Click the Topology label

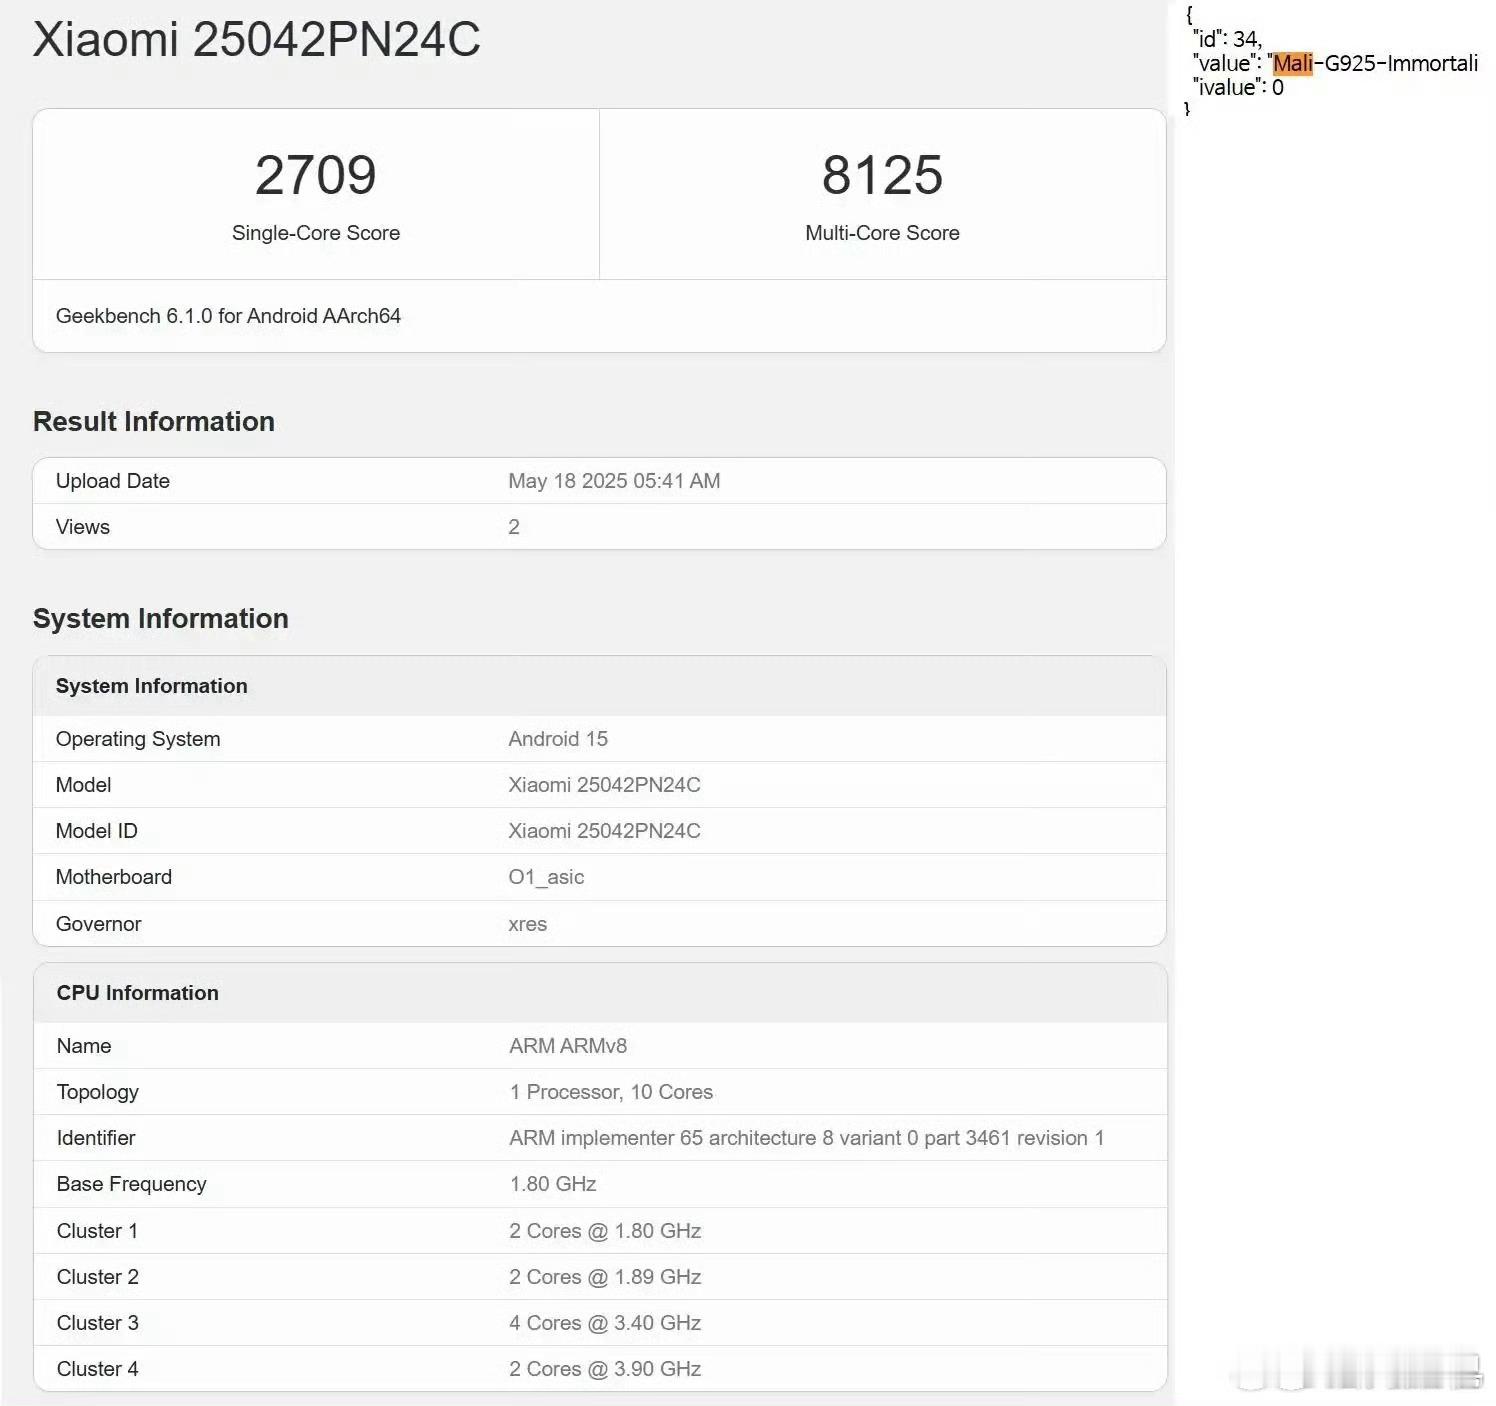click(98, 1092)
